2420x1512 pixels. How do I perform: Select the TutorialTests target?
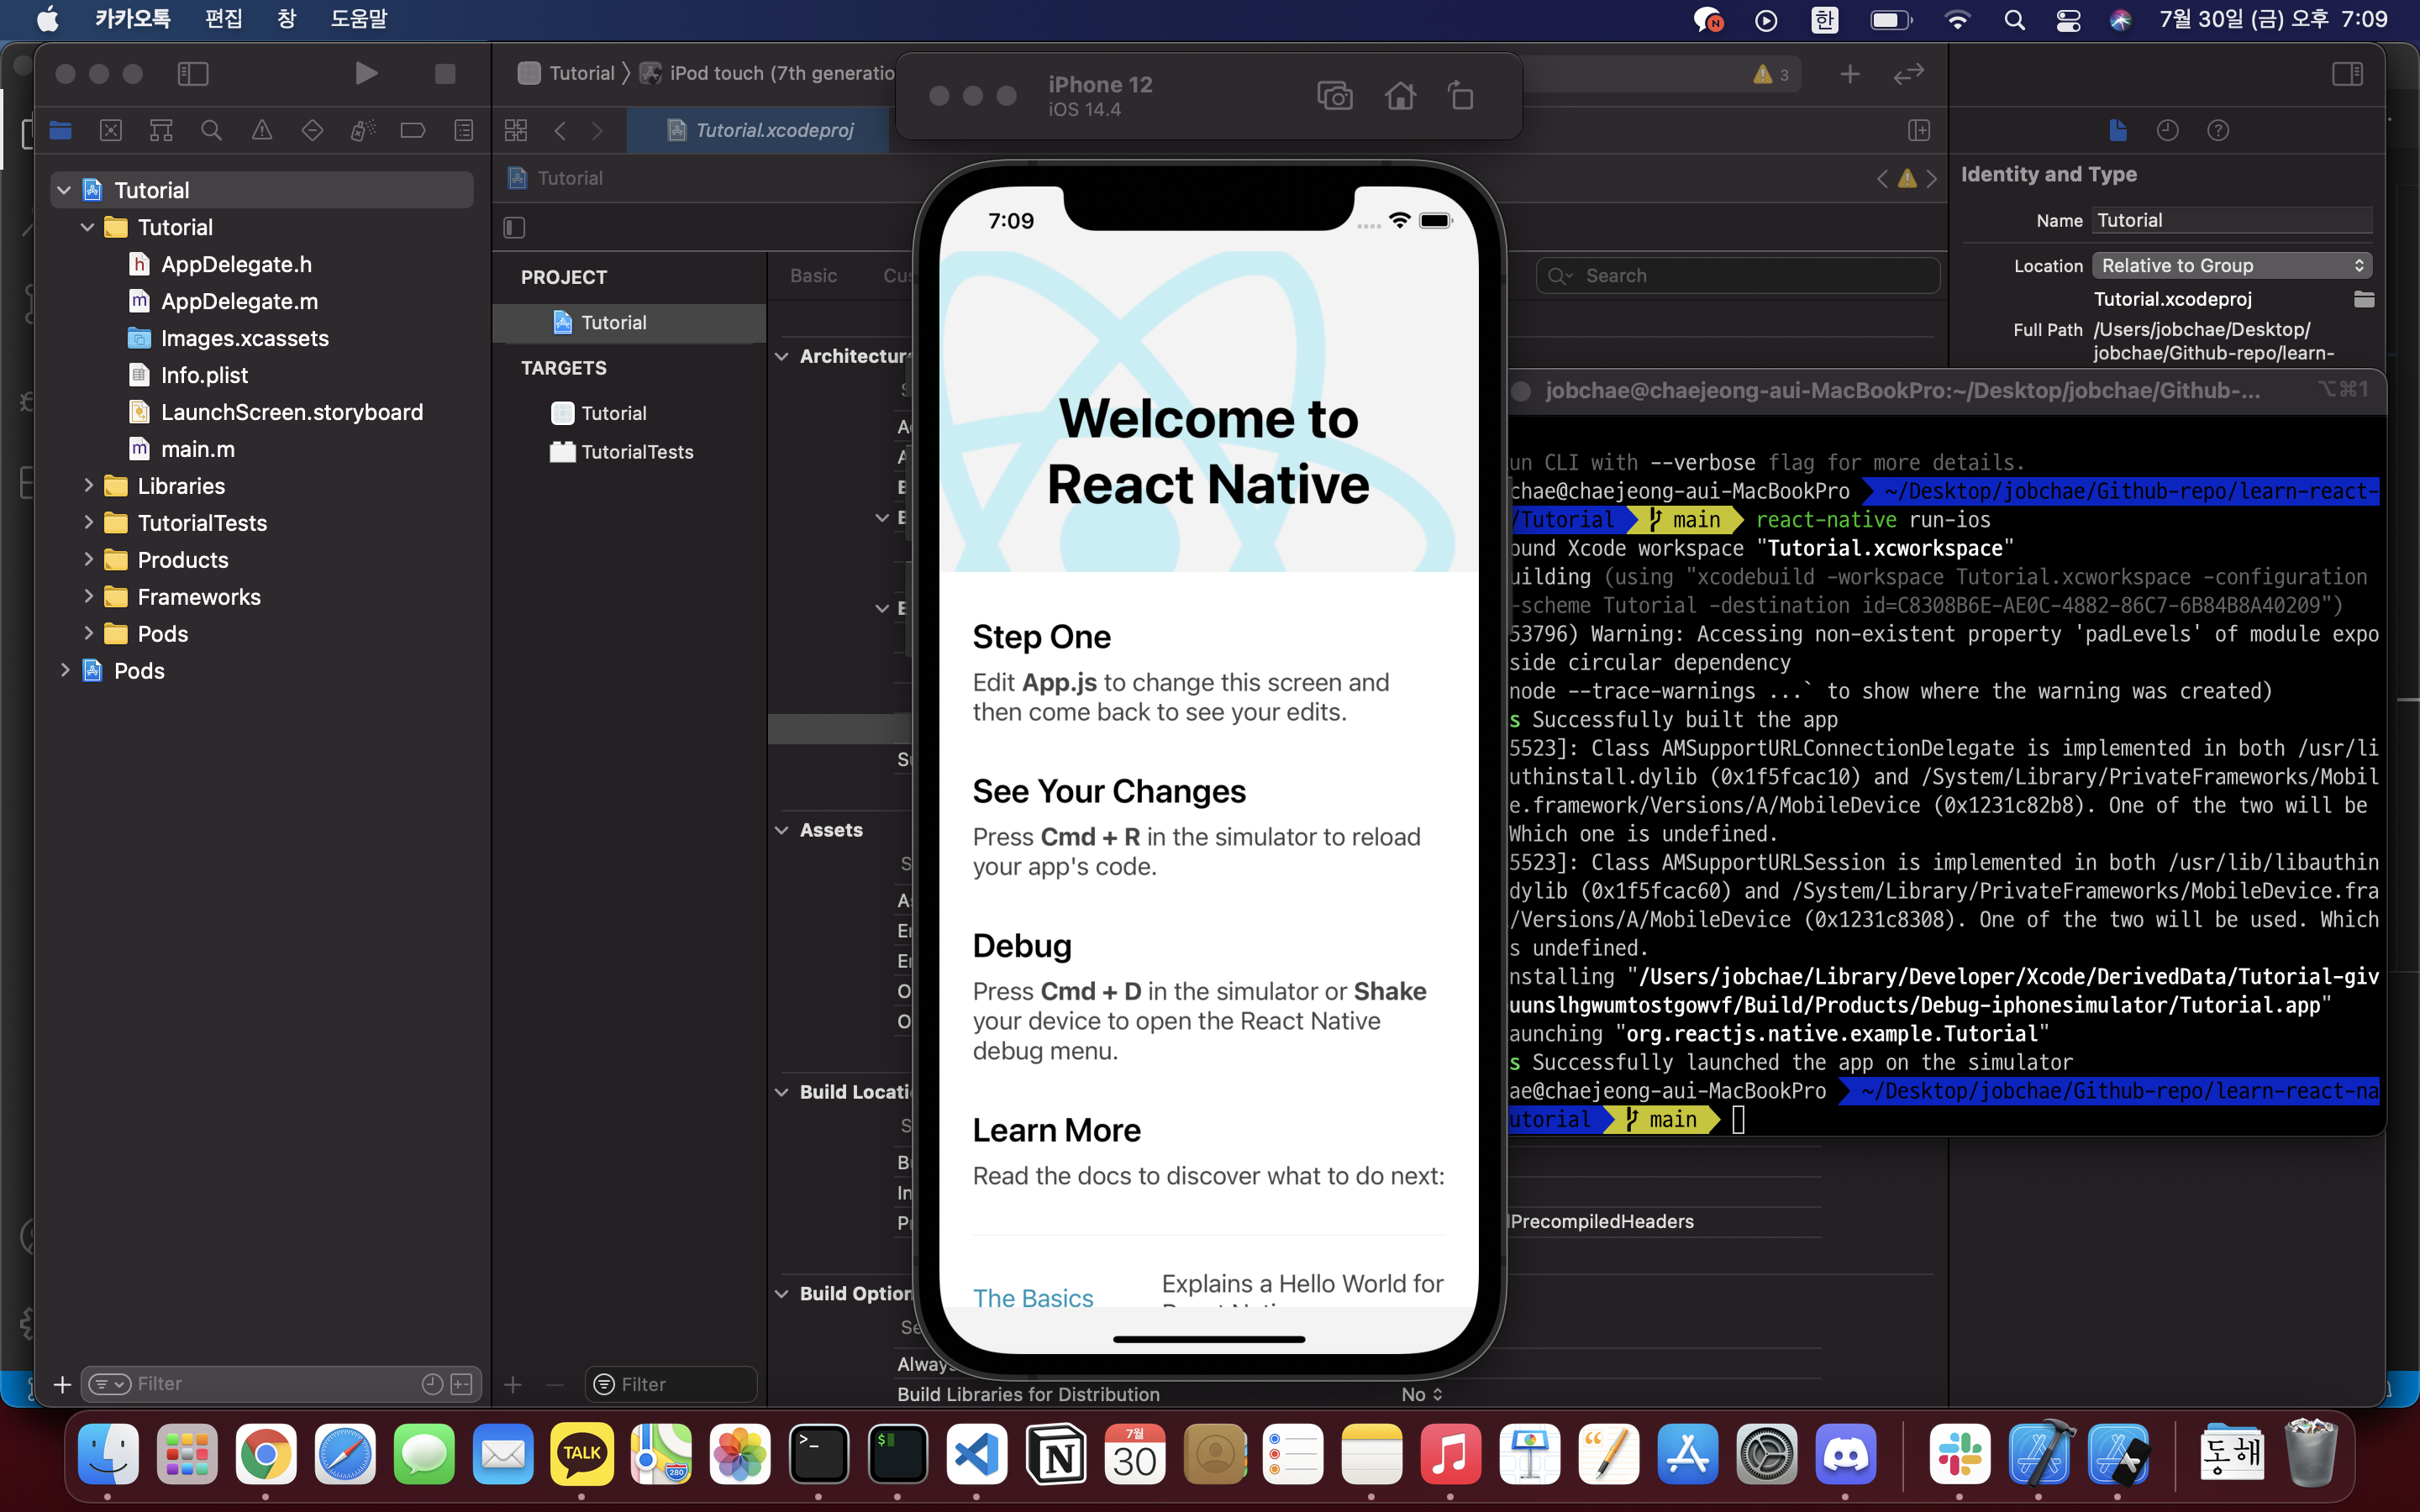point(637,452)
